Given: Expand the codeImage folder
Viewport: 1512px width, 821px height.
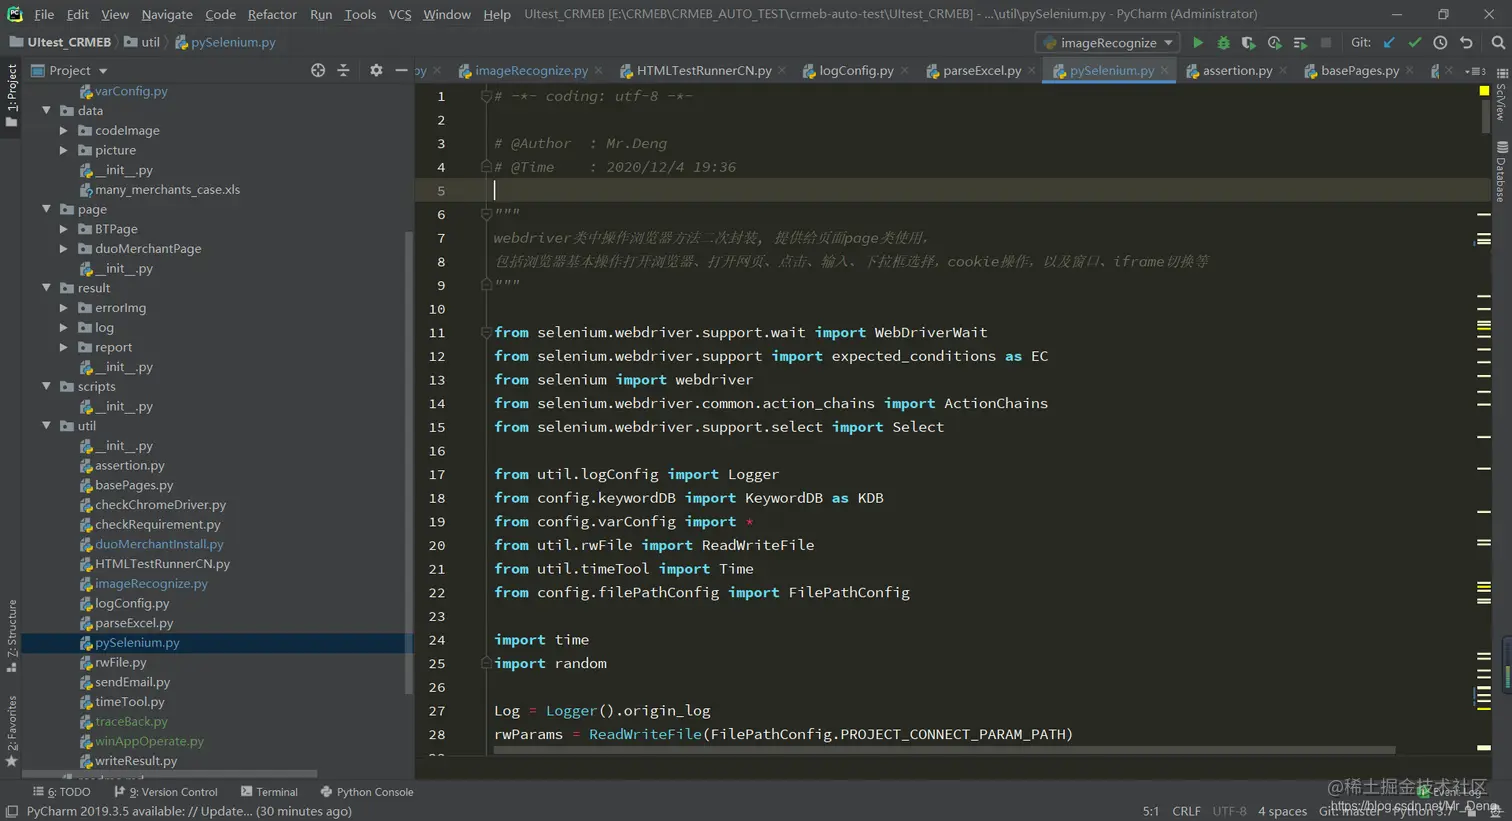Looking at the screenshot, I should [x=64, y=131].
